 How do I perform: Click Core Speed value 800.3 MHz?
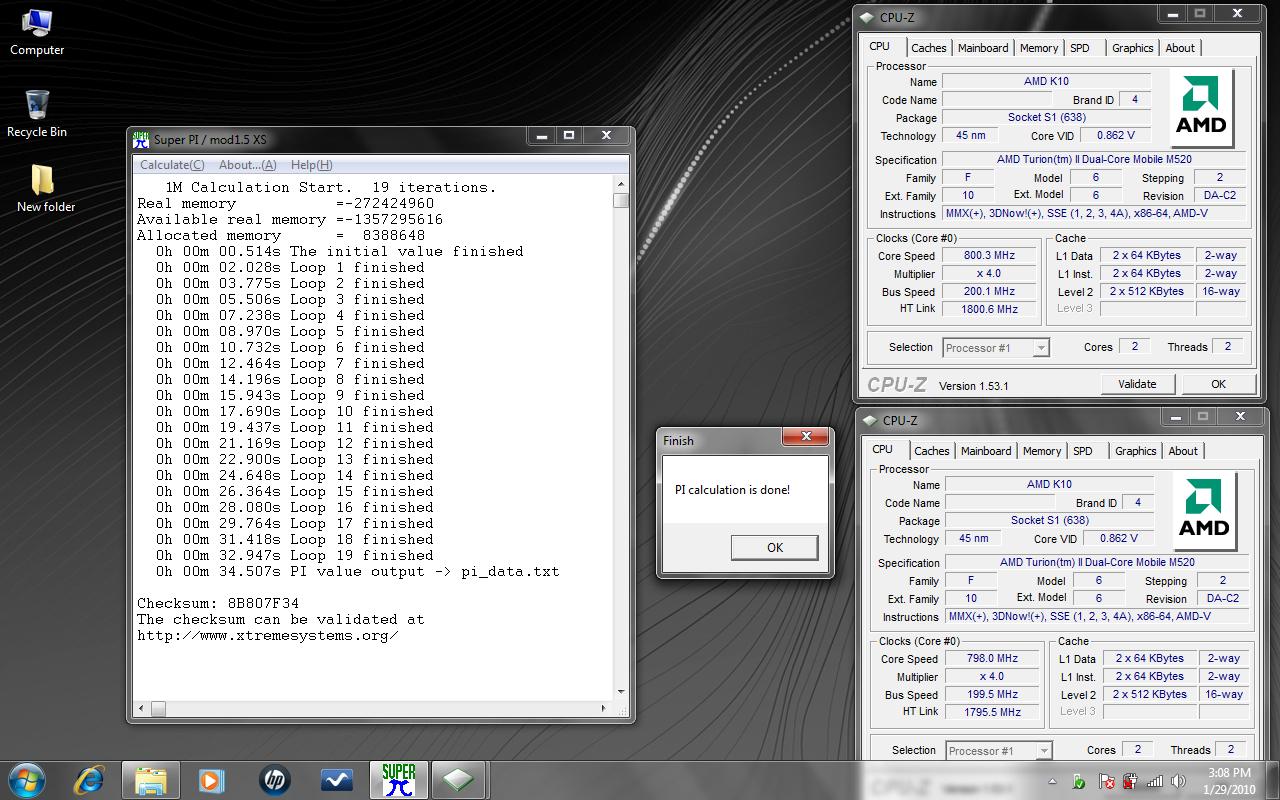989,256
